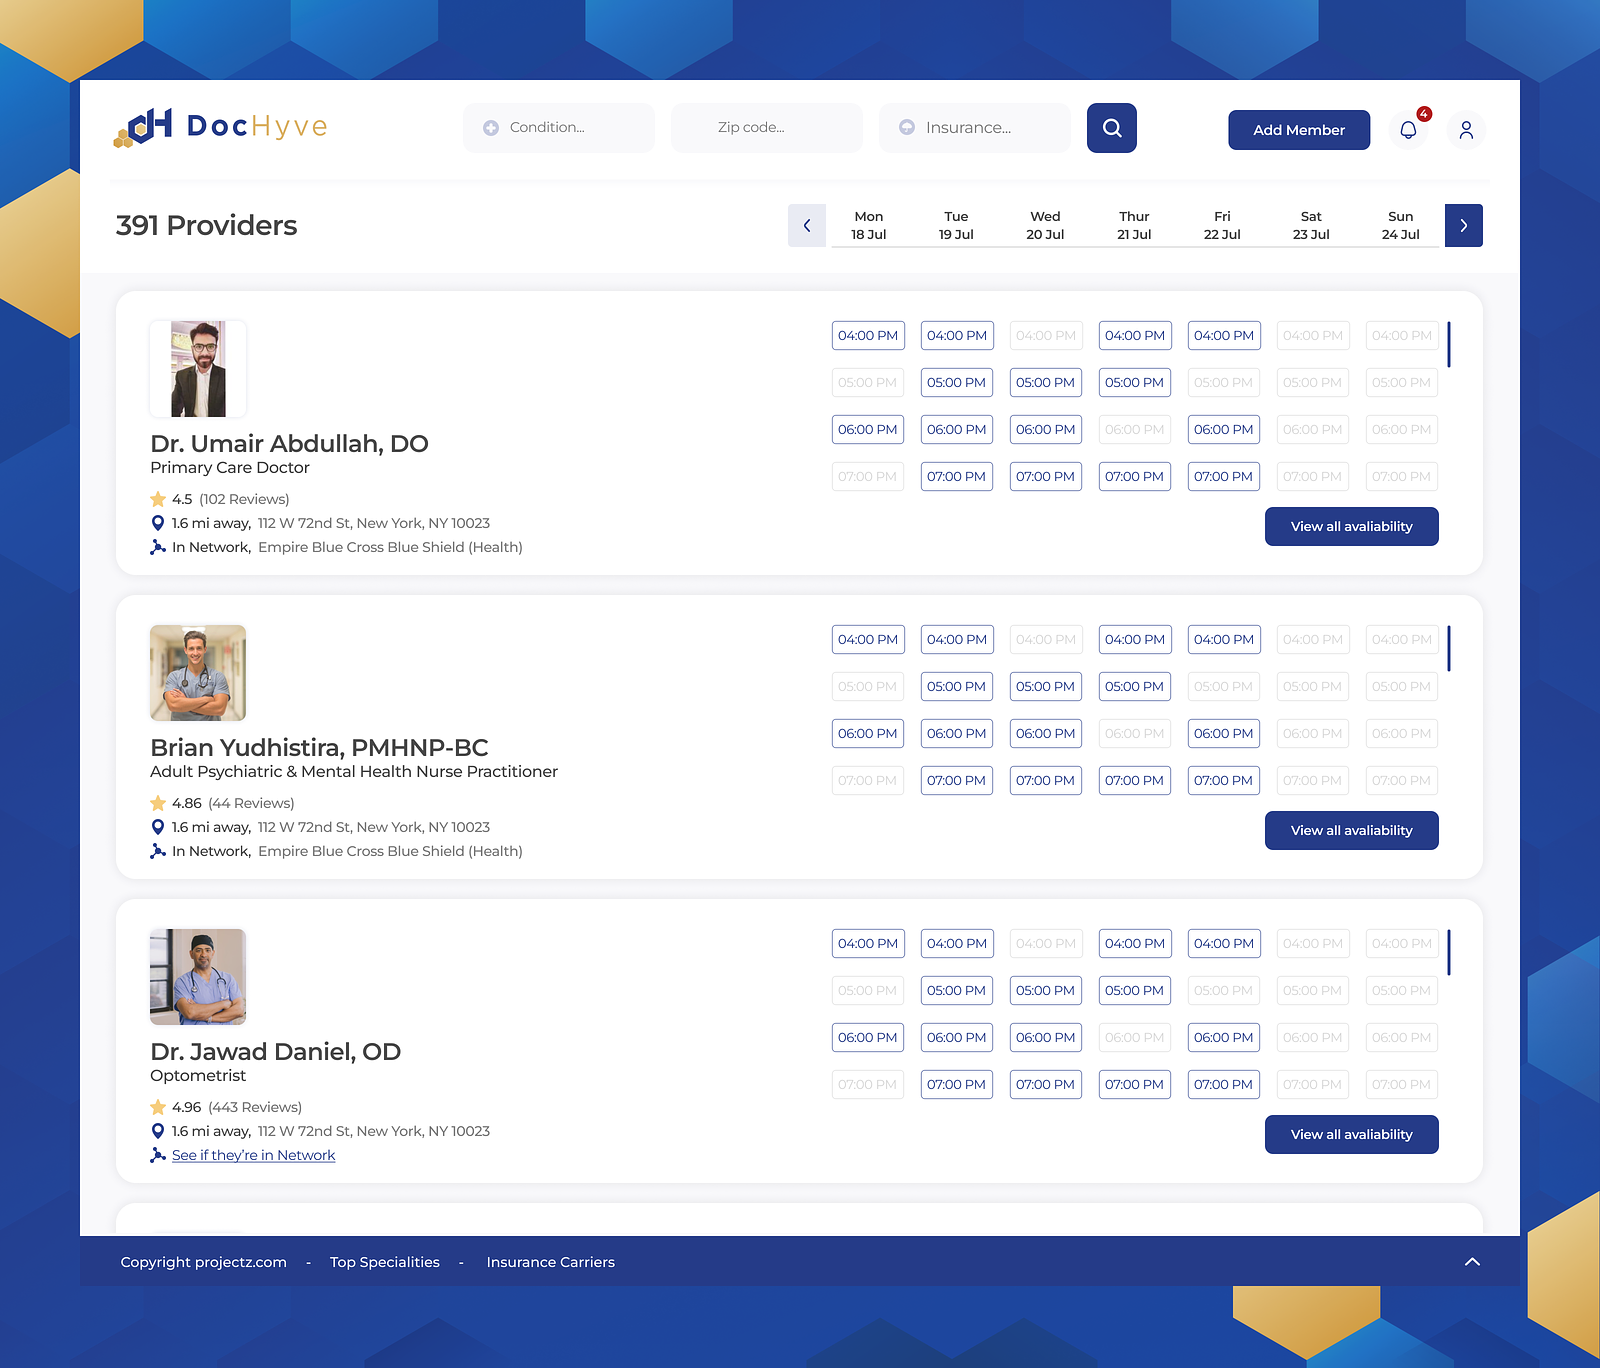1600x1368 pixels.
Task: Select Monday 04:00 PM slot for Dr. Umair
Action: tap(867, 335)
